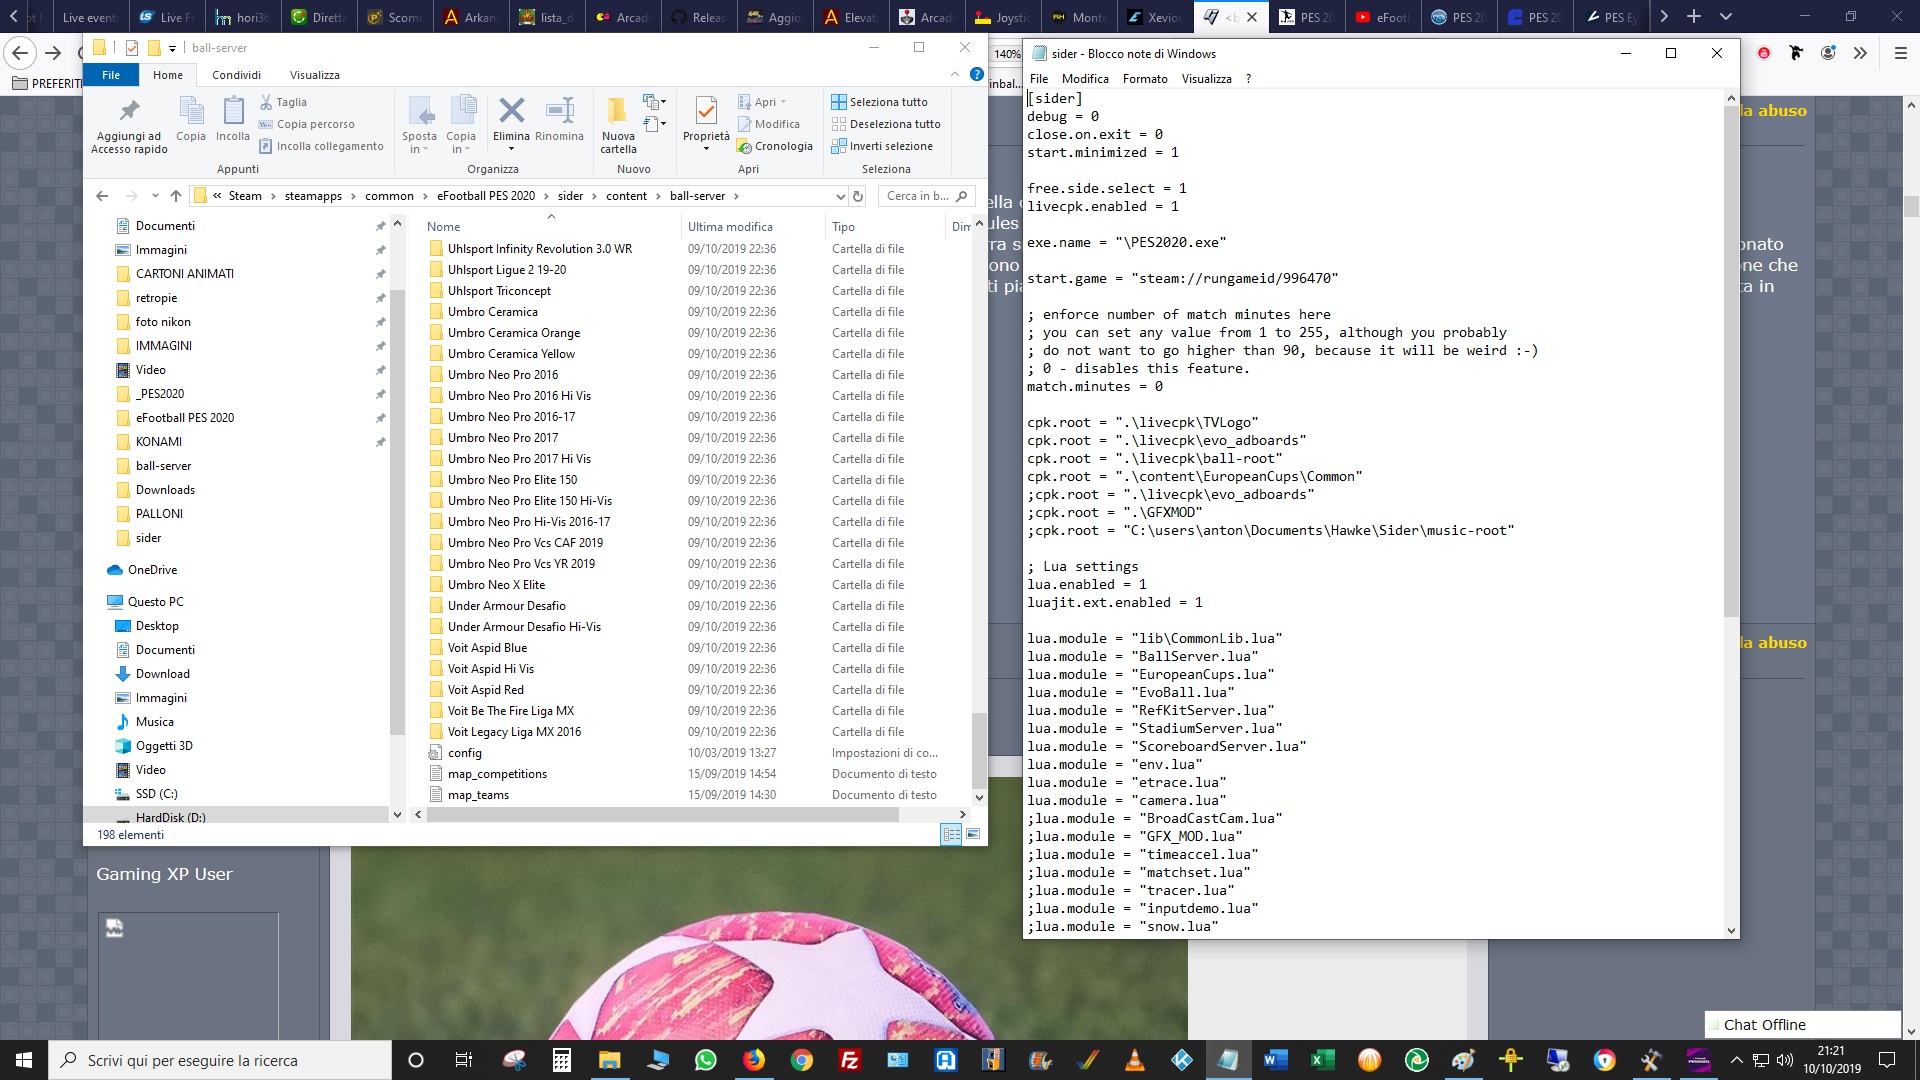Open the Proprietà properties icon

pos(706,111)
